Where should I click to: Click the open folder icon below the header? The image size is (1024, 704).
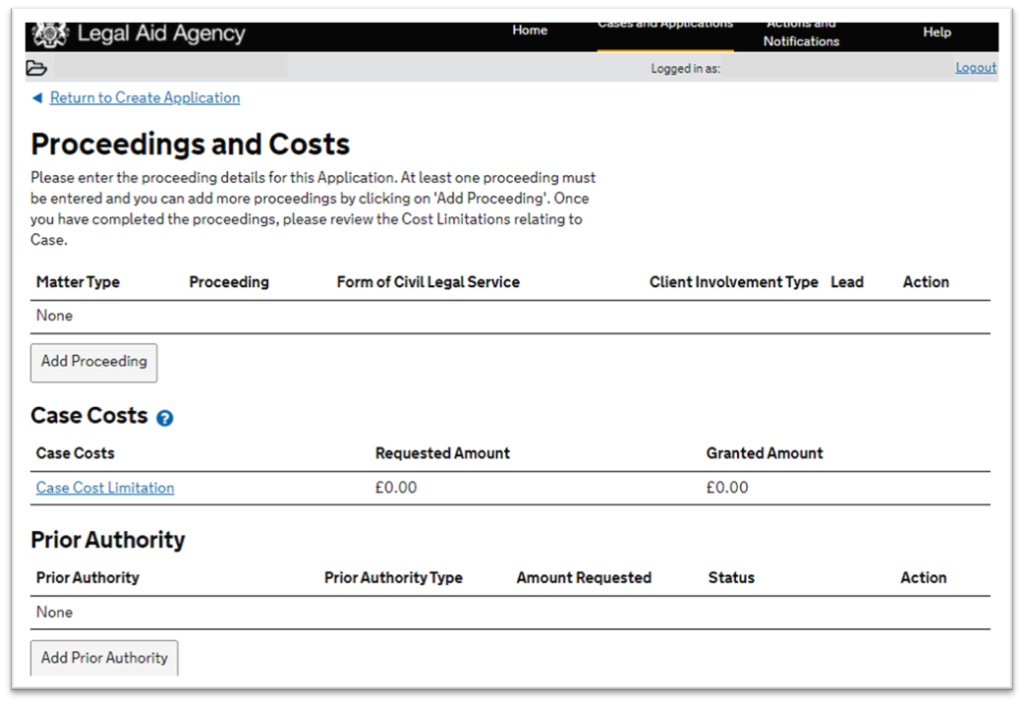click(37, 68)
